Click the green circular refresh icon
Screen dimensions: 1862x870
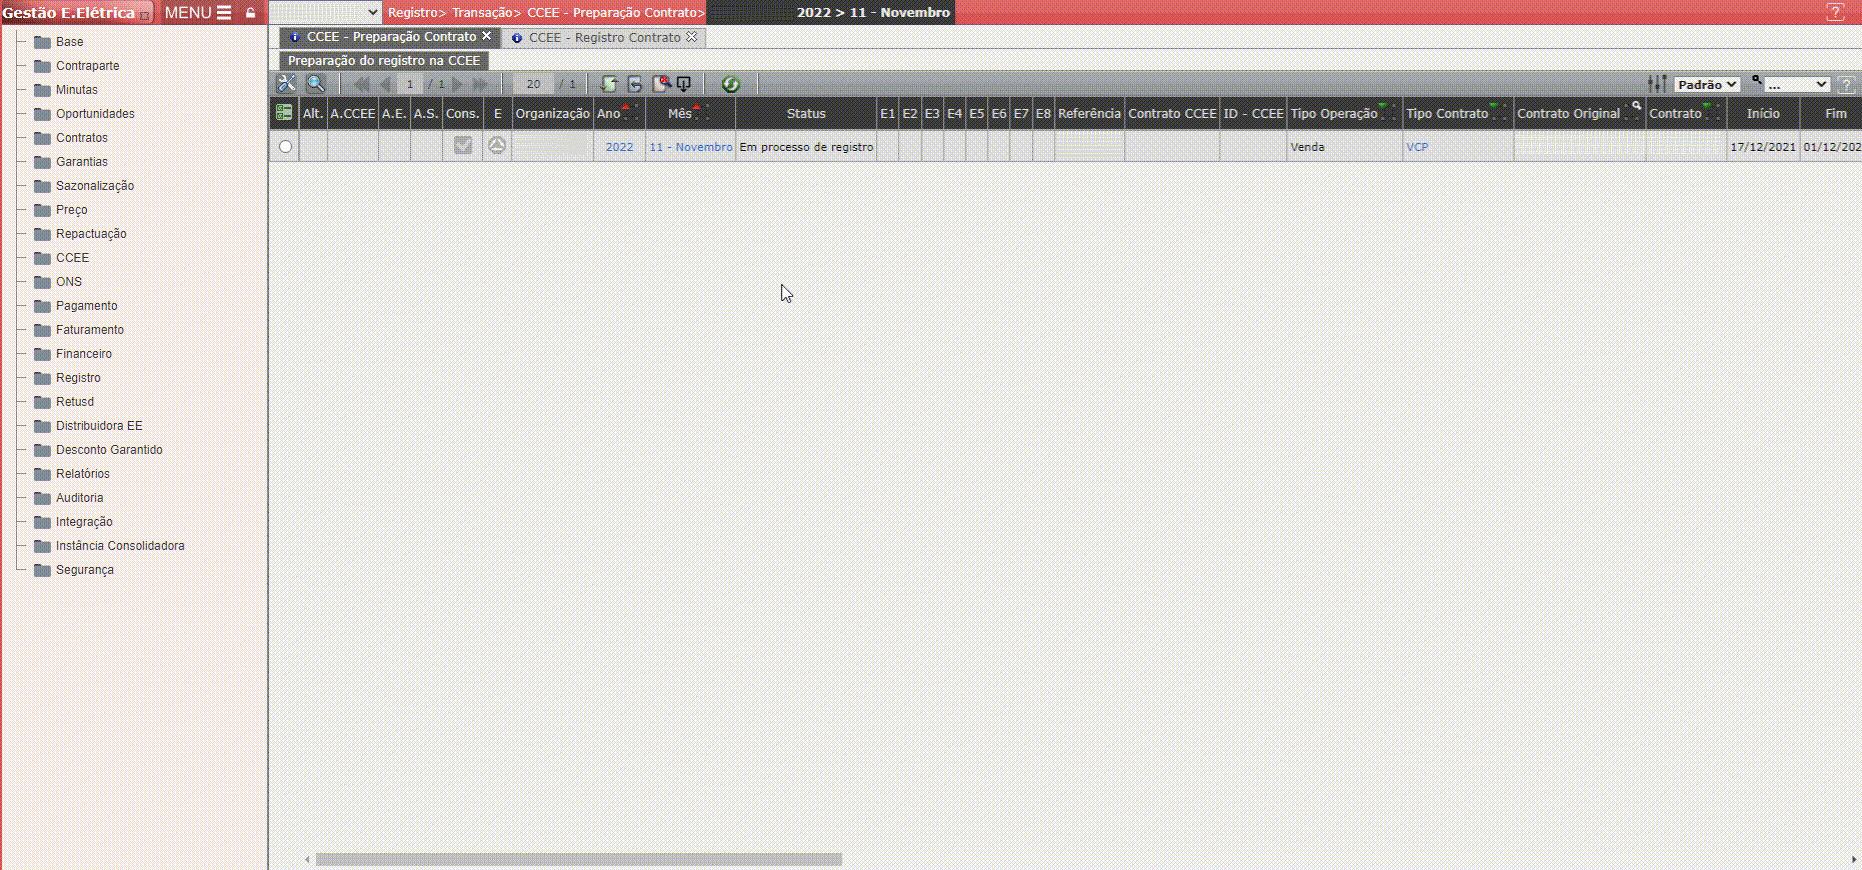[x=730, y=84]
